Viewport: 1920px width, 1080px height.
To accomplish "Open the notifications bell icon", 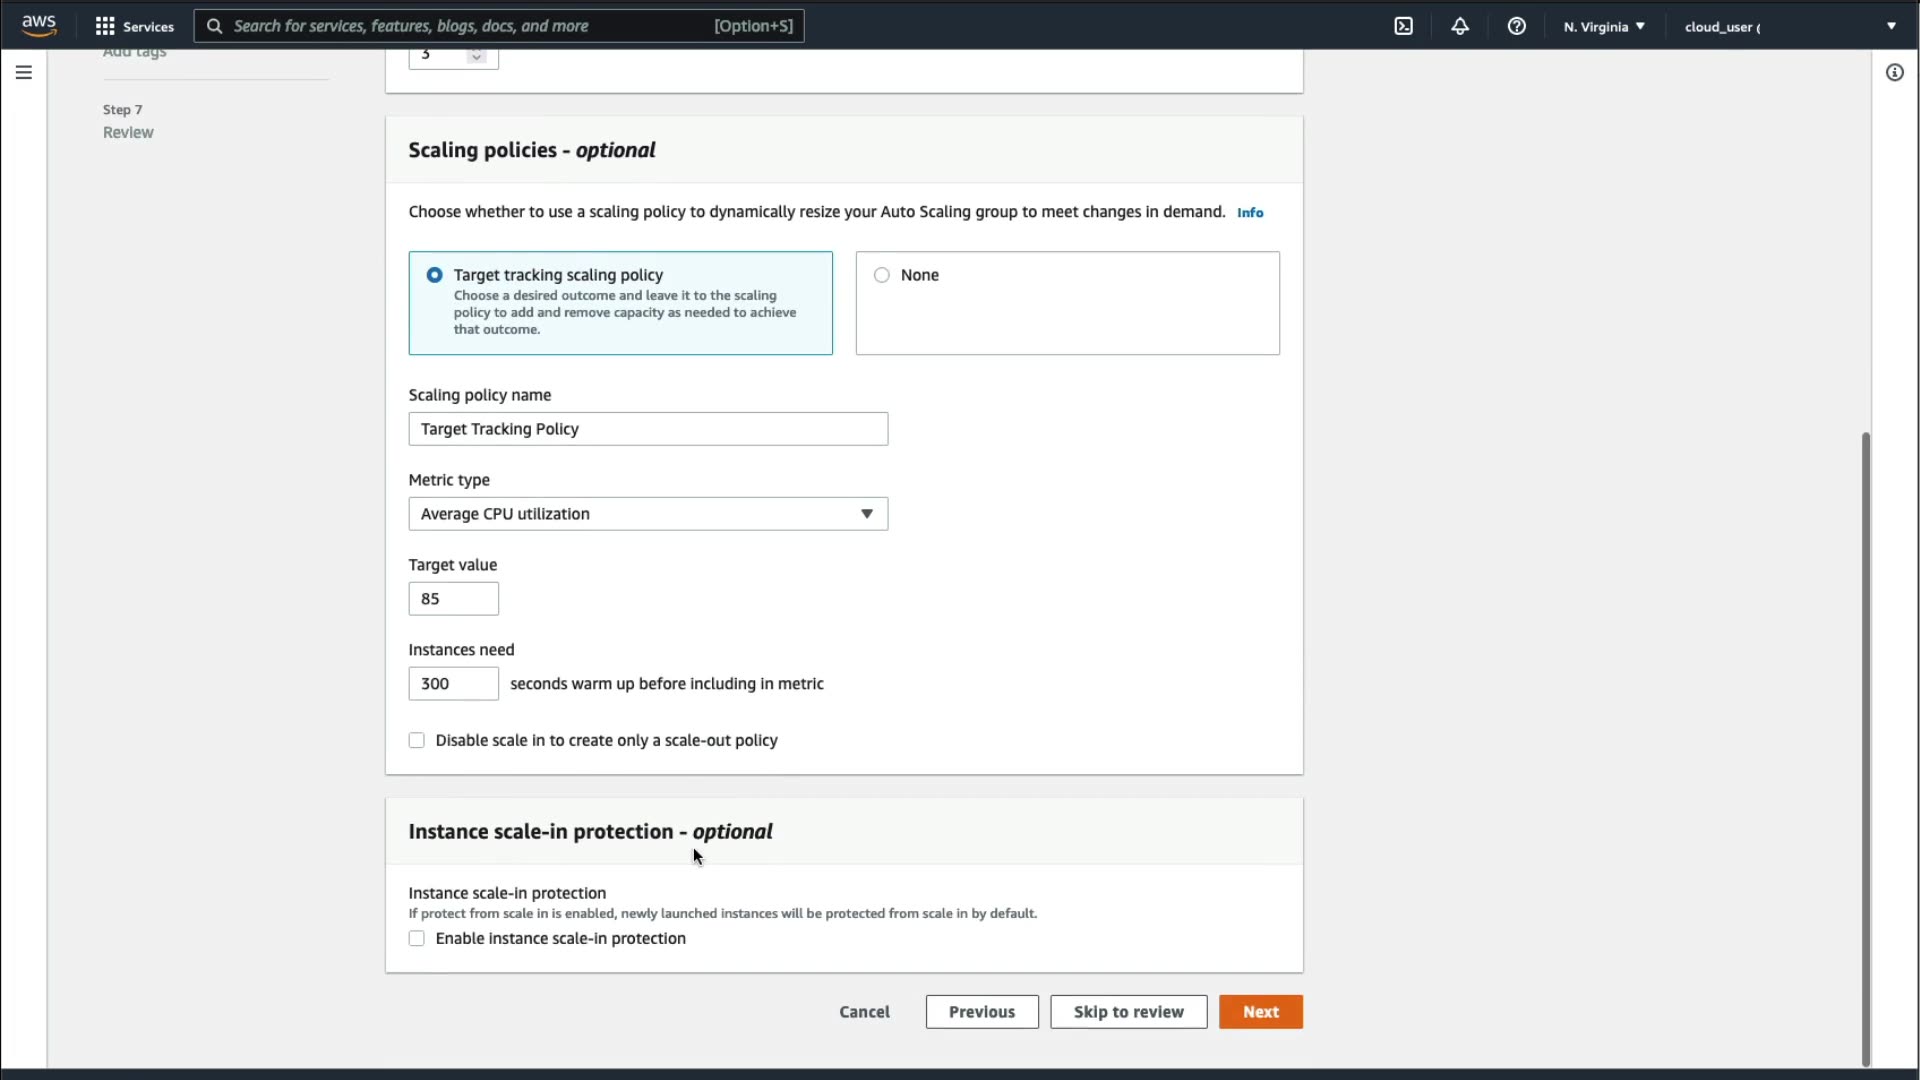I will [x=1460, y=26].
